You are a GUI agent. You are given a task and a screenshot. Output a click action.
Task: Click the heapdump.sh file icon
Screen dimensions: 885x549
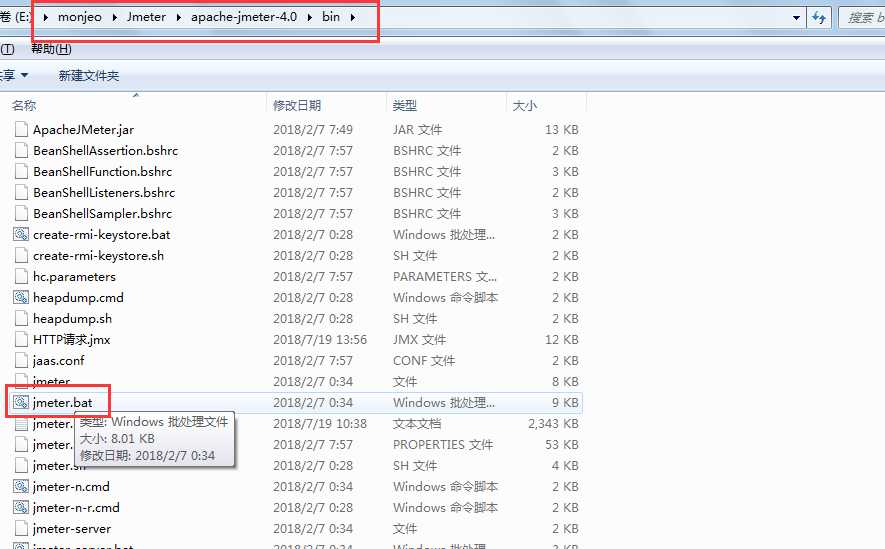click(x=21, y=318)
